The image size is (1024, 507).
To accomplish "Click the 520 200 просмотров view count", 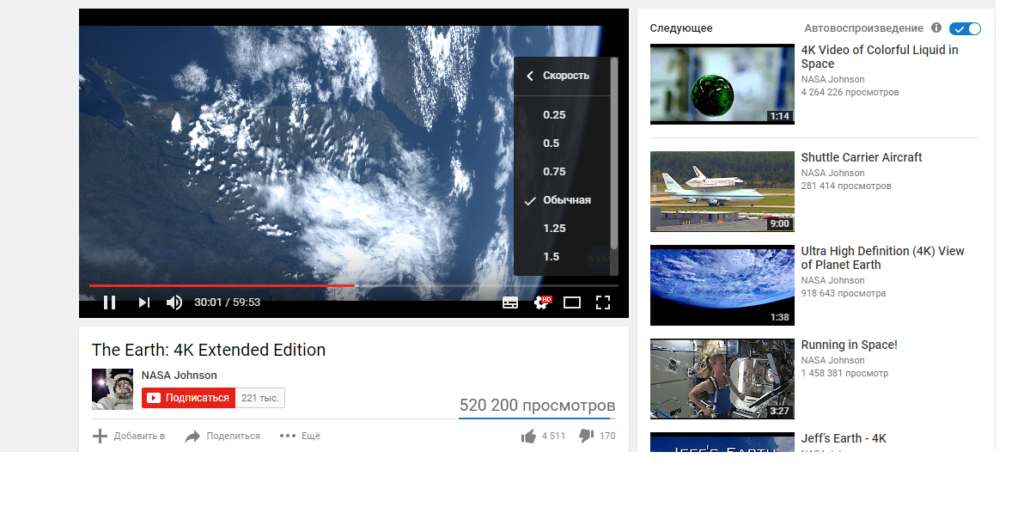I will 537,405.
